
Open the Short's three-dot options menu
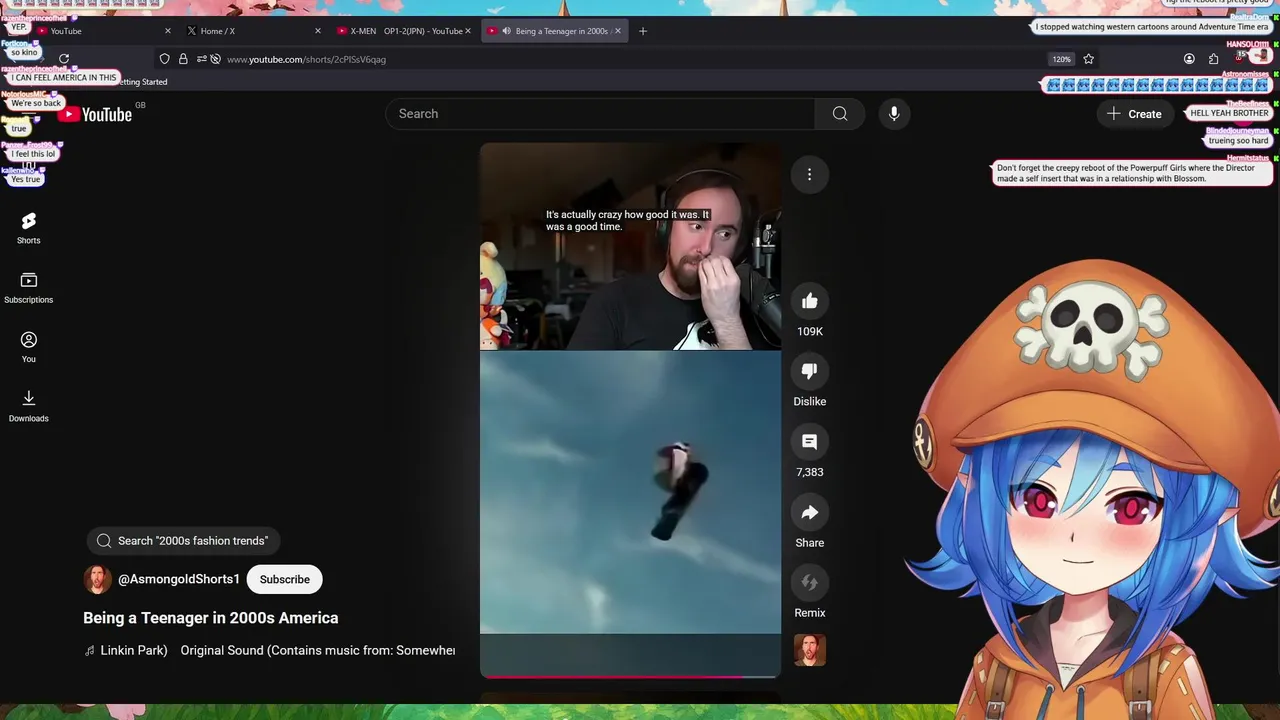tap(809, 175)
